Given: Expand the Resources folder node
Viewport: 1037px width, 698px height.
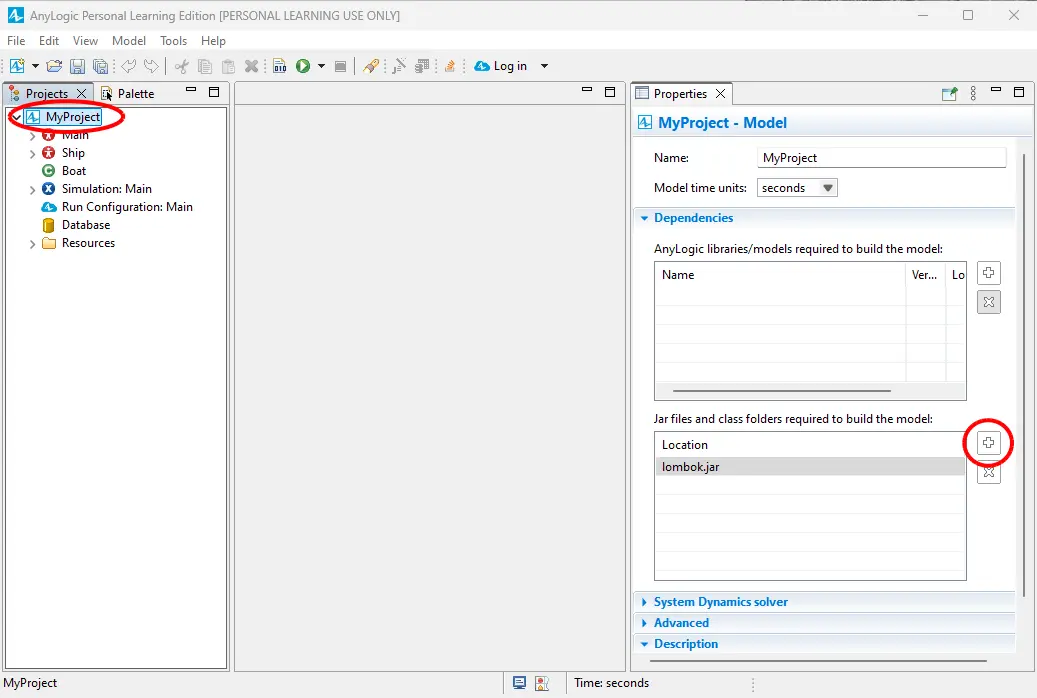Looking at the screenshot, I should [x=32, y=244].
